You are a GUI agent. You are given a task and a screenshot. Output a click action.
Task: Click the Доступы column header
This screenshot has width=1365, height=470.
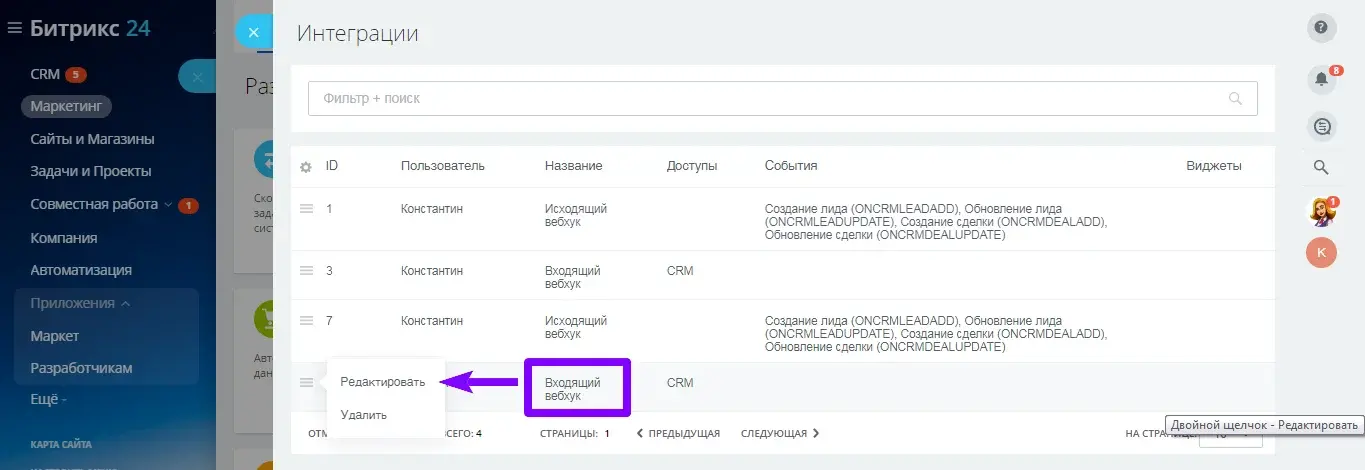692,165
